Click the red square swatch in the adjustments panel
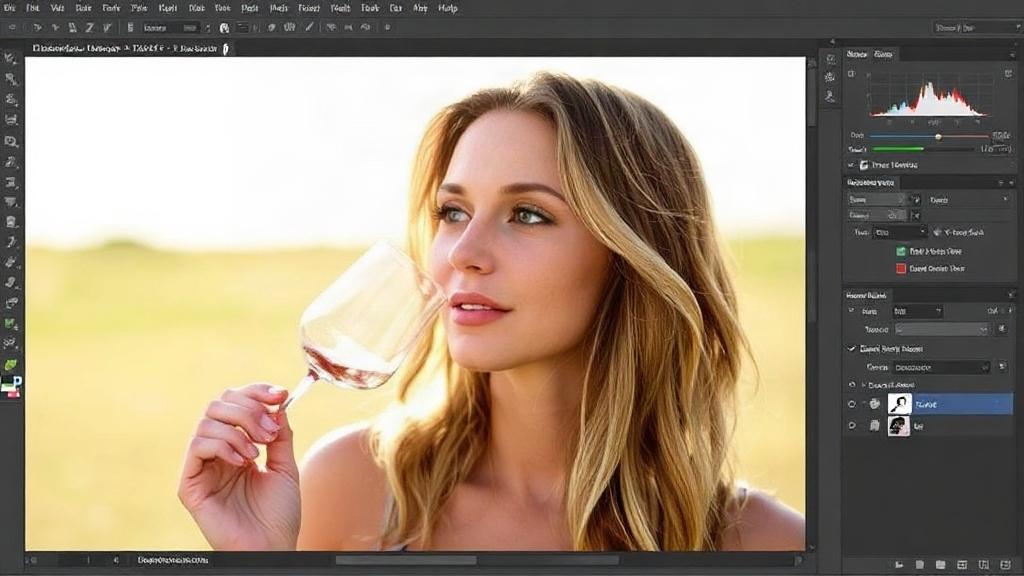Image resolution: width=1024 pixels, height=576 pixels. pyautogui.click(x=901, y=268)
